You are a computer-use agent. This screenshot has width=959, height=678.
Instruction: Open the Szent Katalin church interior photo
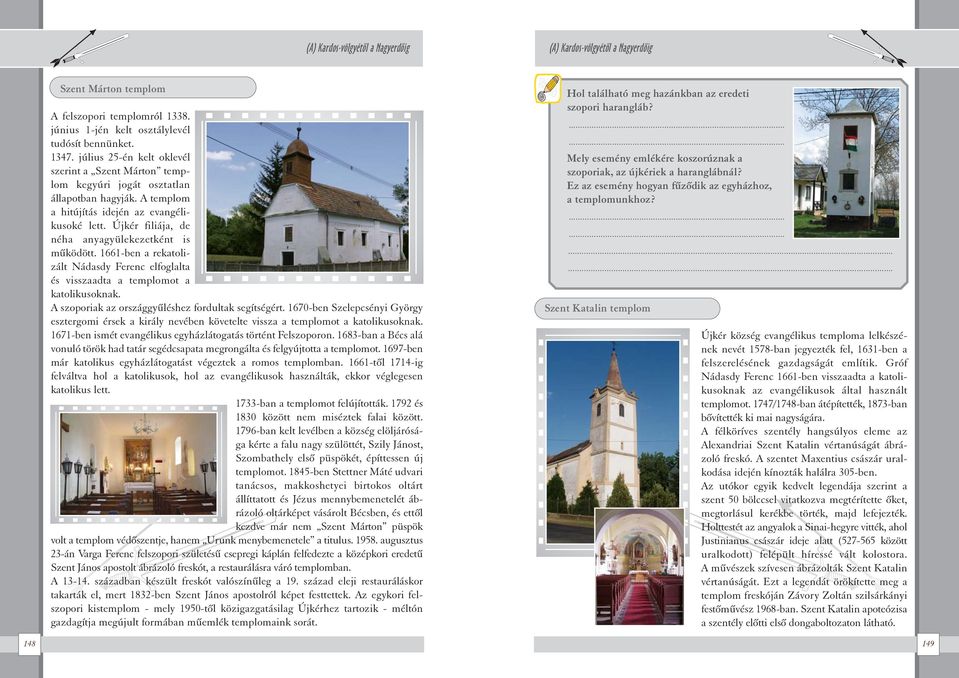tap(639, 566)
